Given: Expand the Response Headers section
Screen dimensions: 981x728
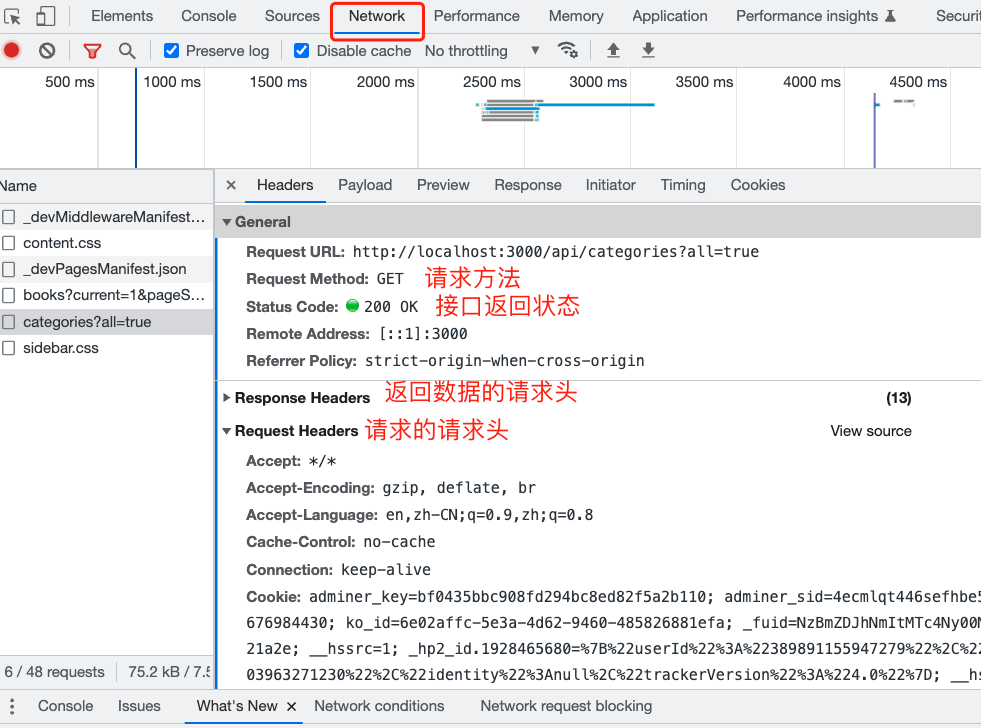Looking at the screenshot, I should (x=227, y=398).
